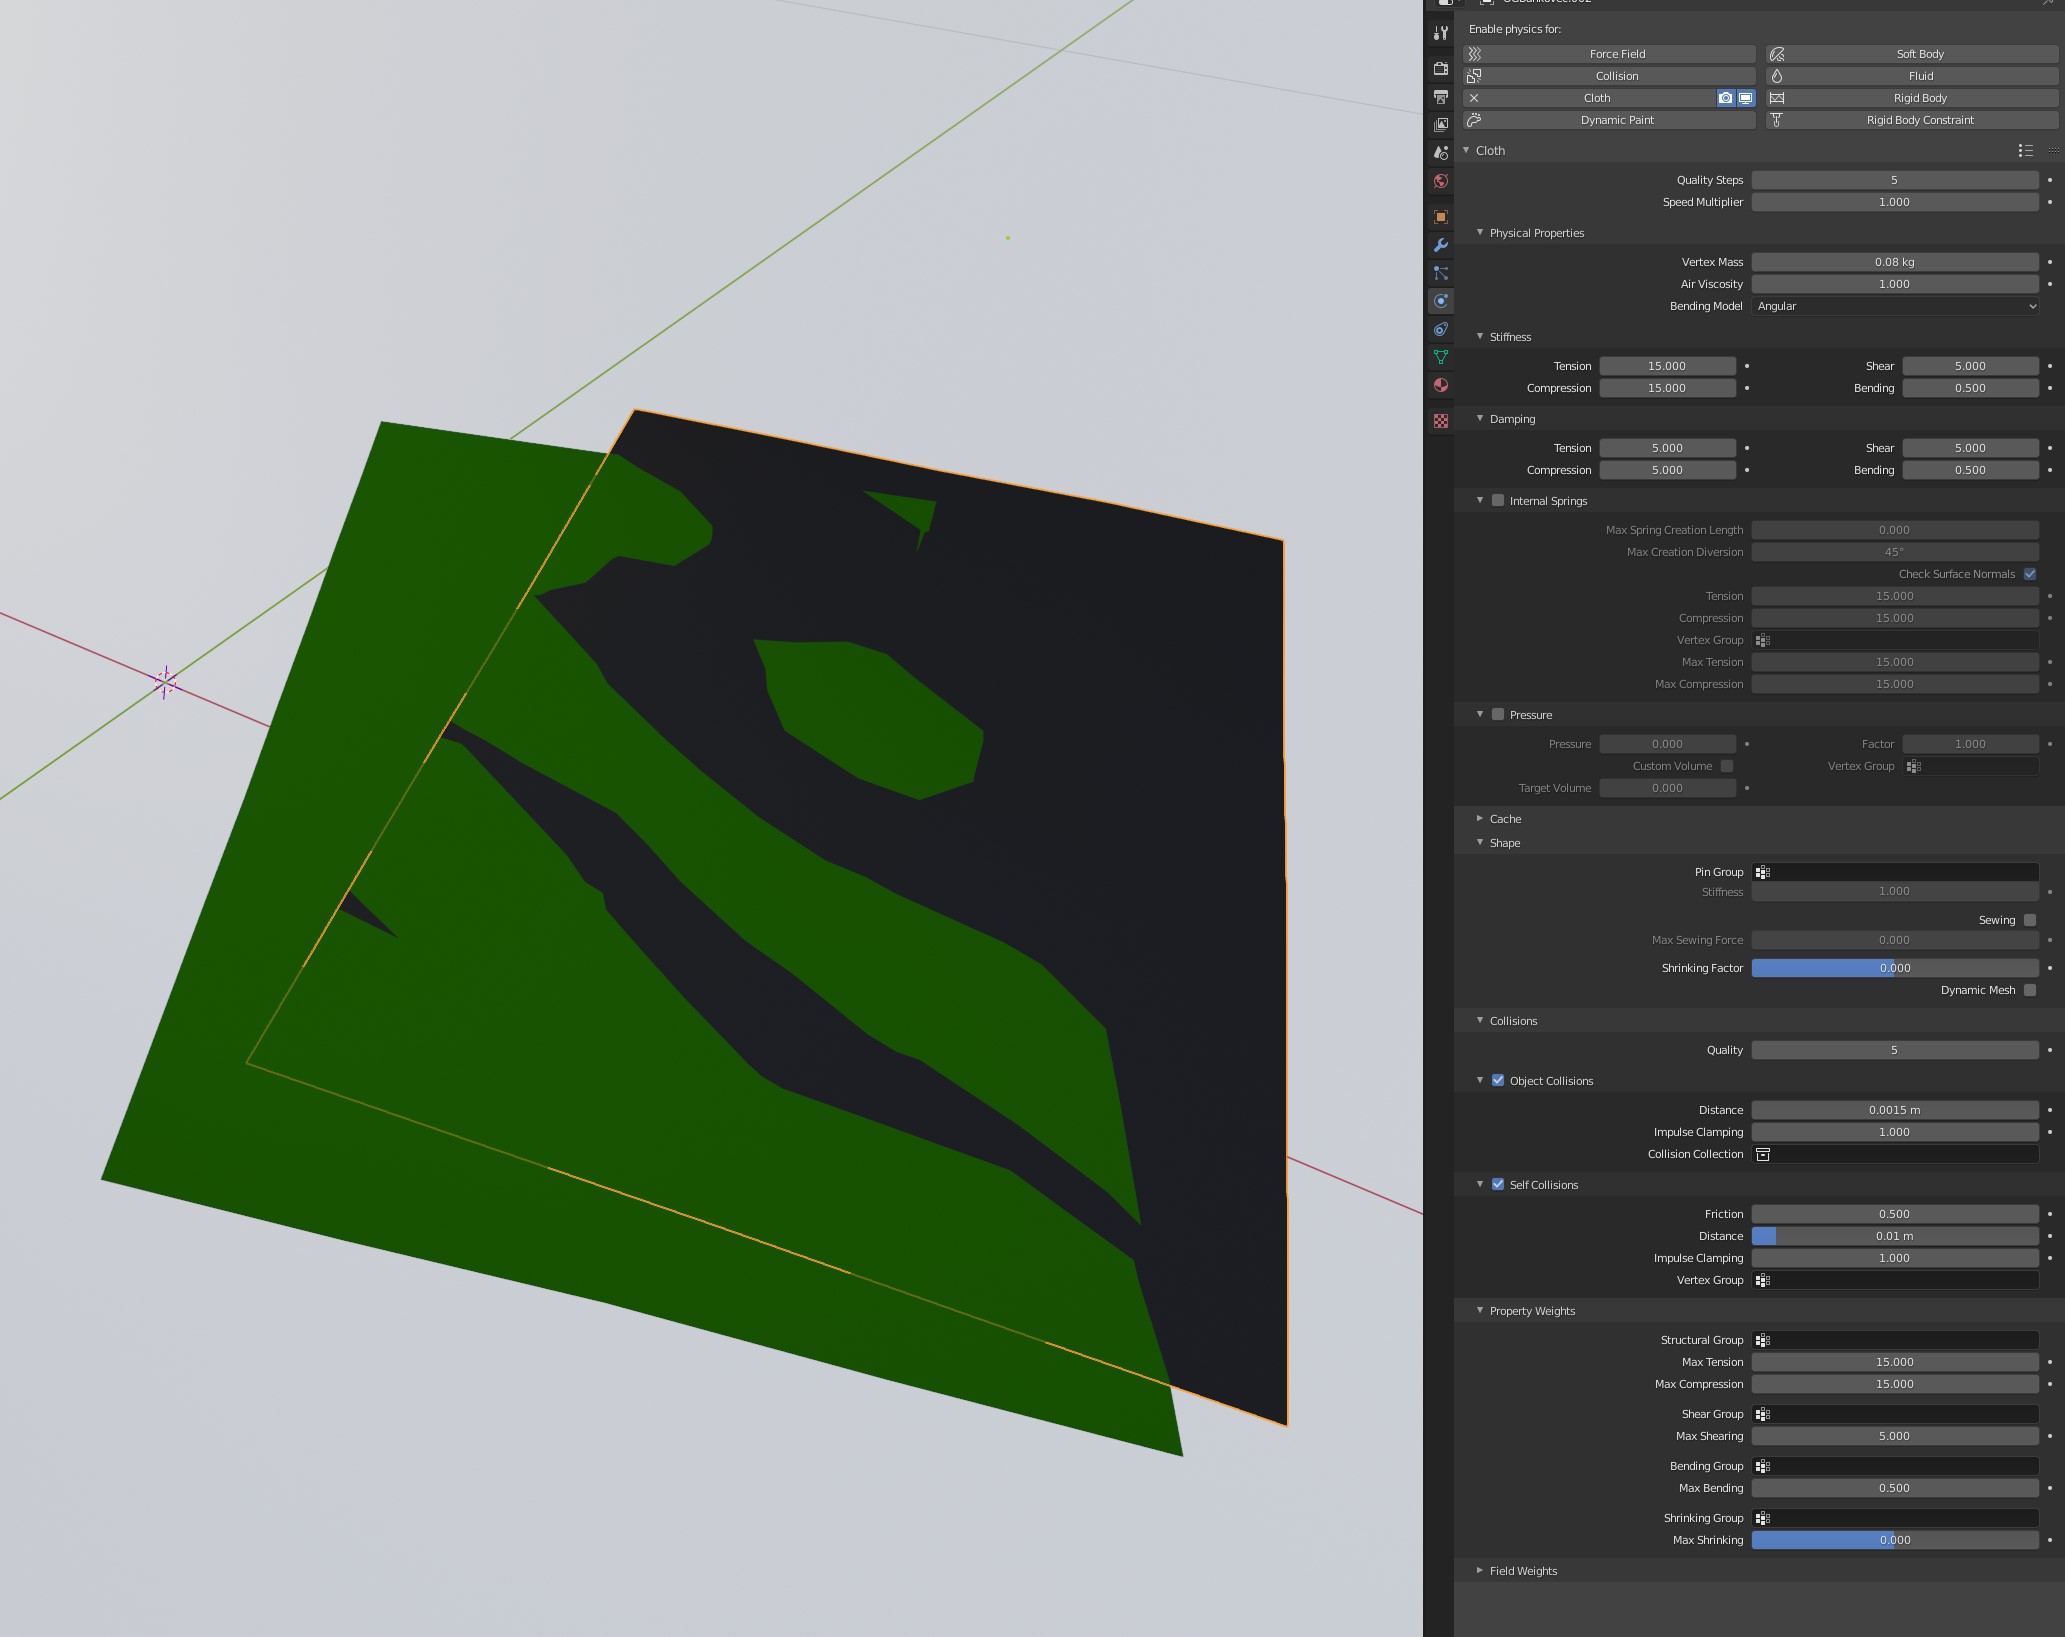
Task: Open the Render Properties tab
Action: coord(1440,68)
